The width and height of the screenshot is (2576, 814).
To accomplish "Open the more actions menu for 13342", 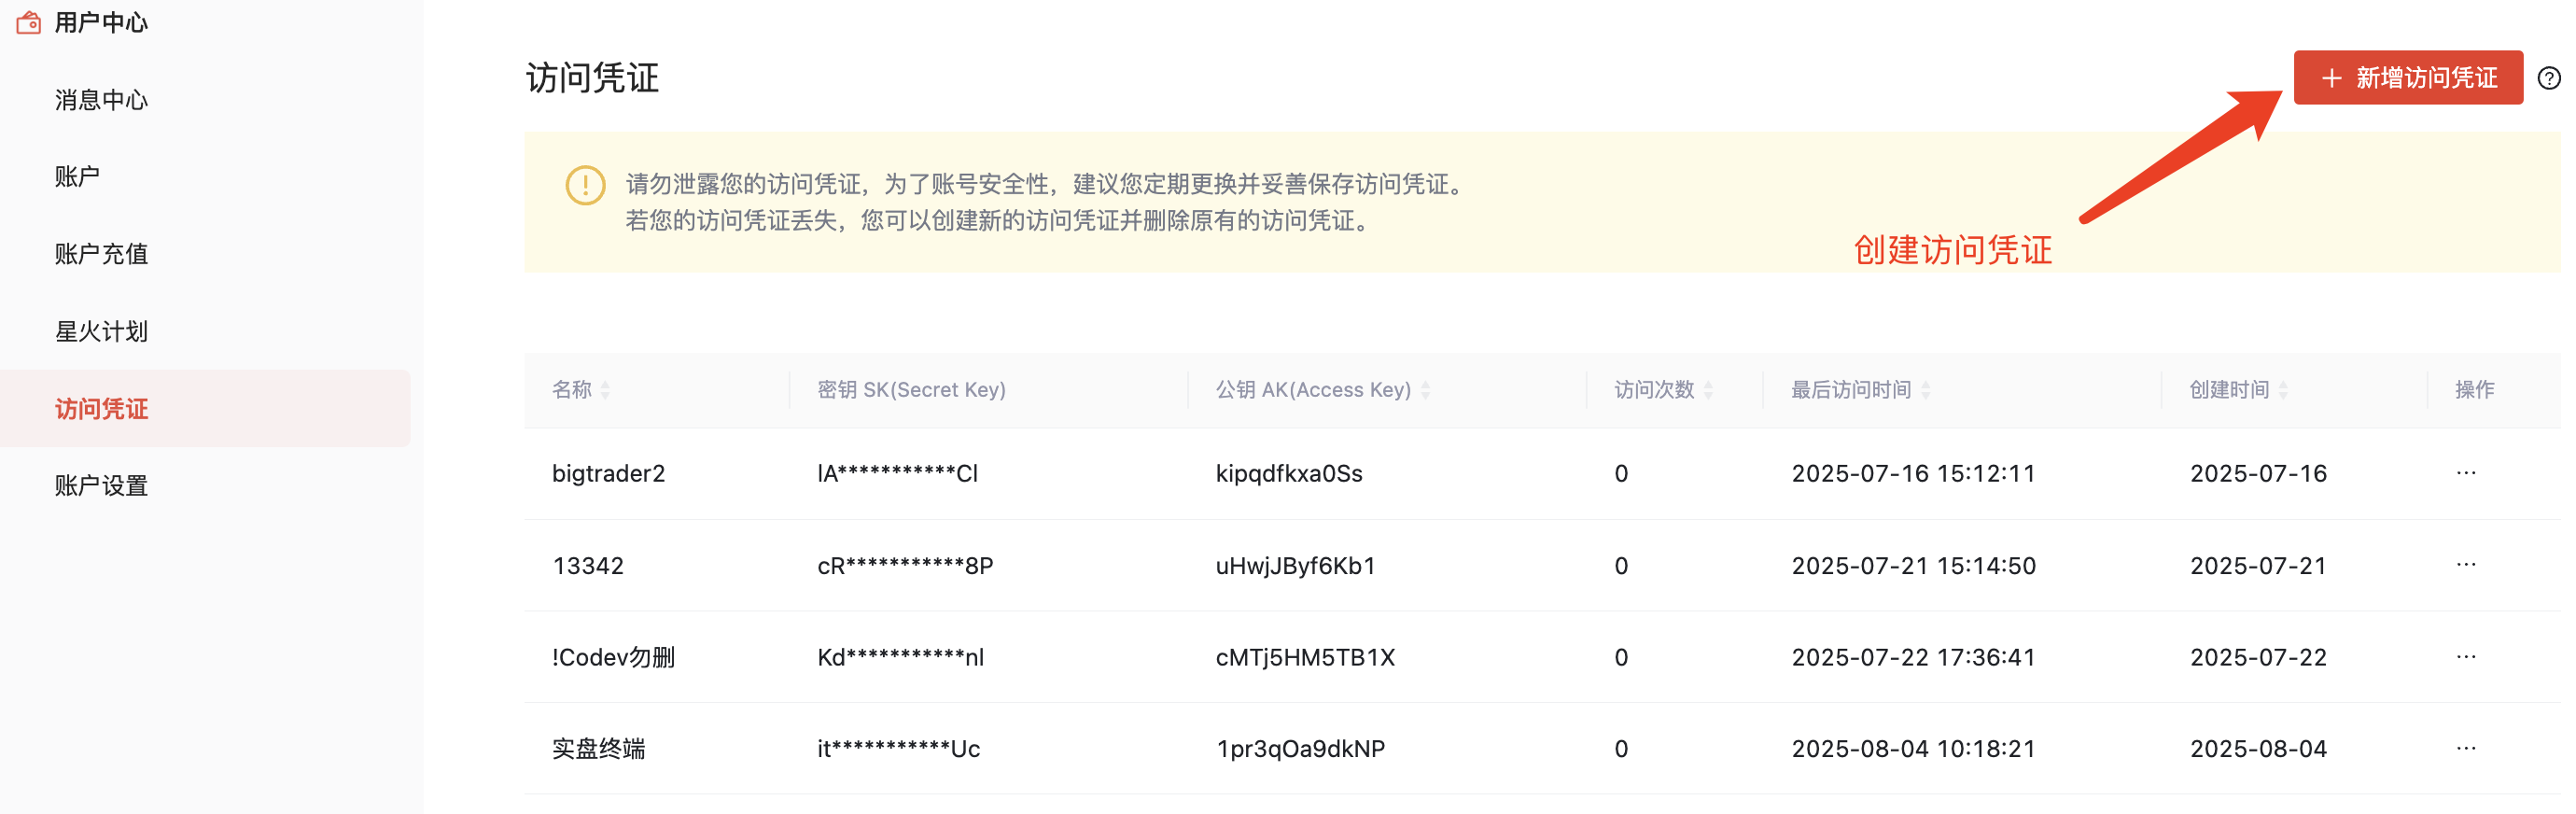I will click(x=2465, y=565).
